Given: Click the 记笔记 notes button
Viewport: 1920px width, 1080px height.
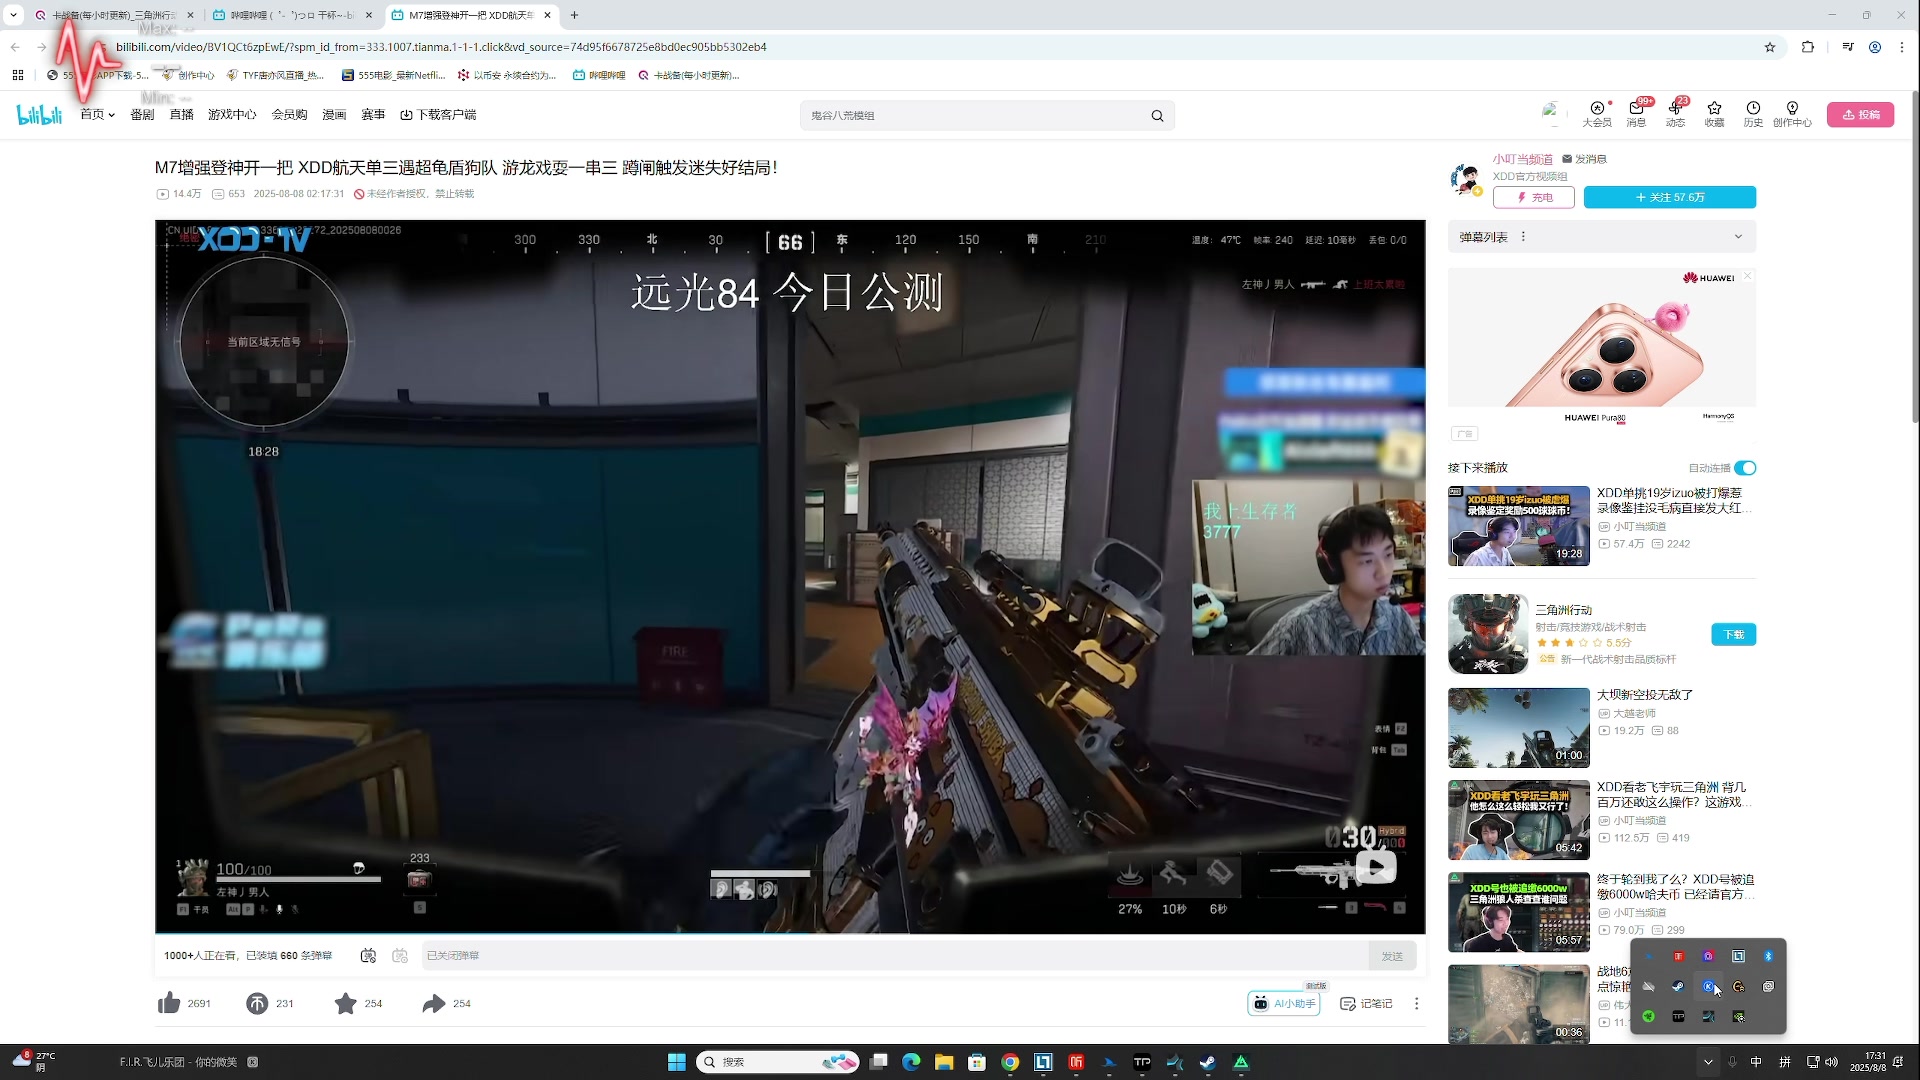Looking at the screenshot, I should click(1366, 1003).
